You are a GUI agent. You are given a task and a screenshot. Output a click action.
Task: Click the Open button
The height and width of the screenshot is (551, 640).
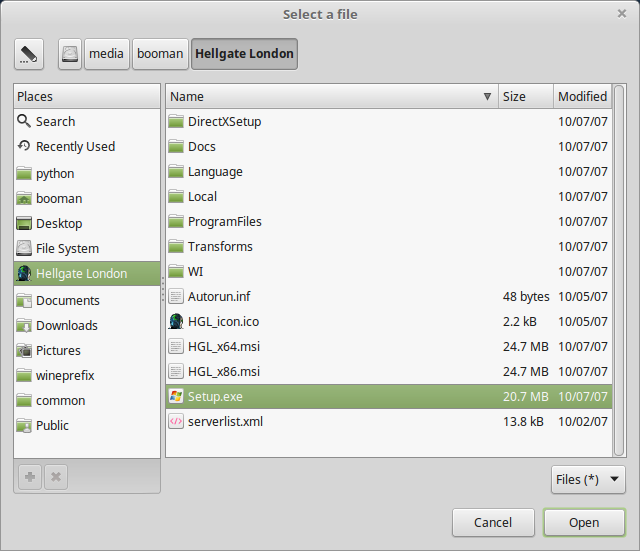[x=584, y=522]
